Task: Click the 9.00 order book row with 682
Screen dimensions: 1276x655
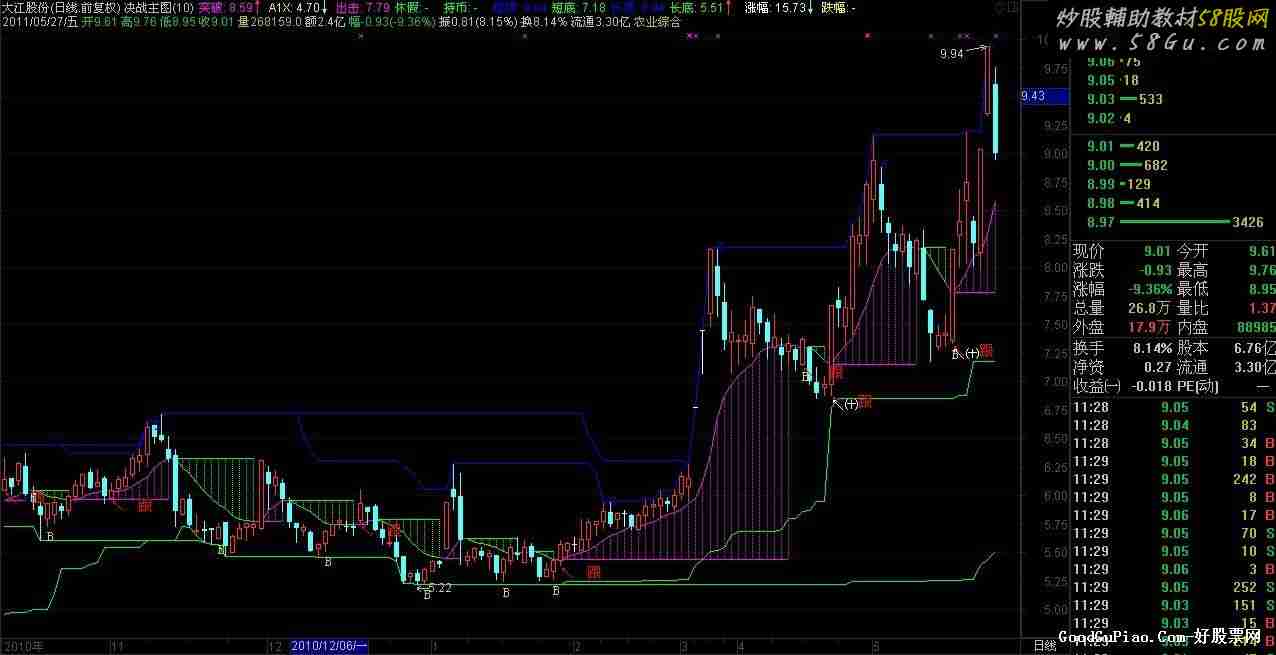Action: coord(1172,165)
